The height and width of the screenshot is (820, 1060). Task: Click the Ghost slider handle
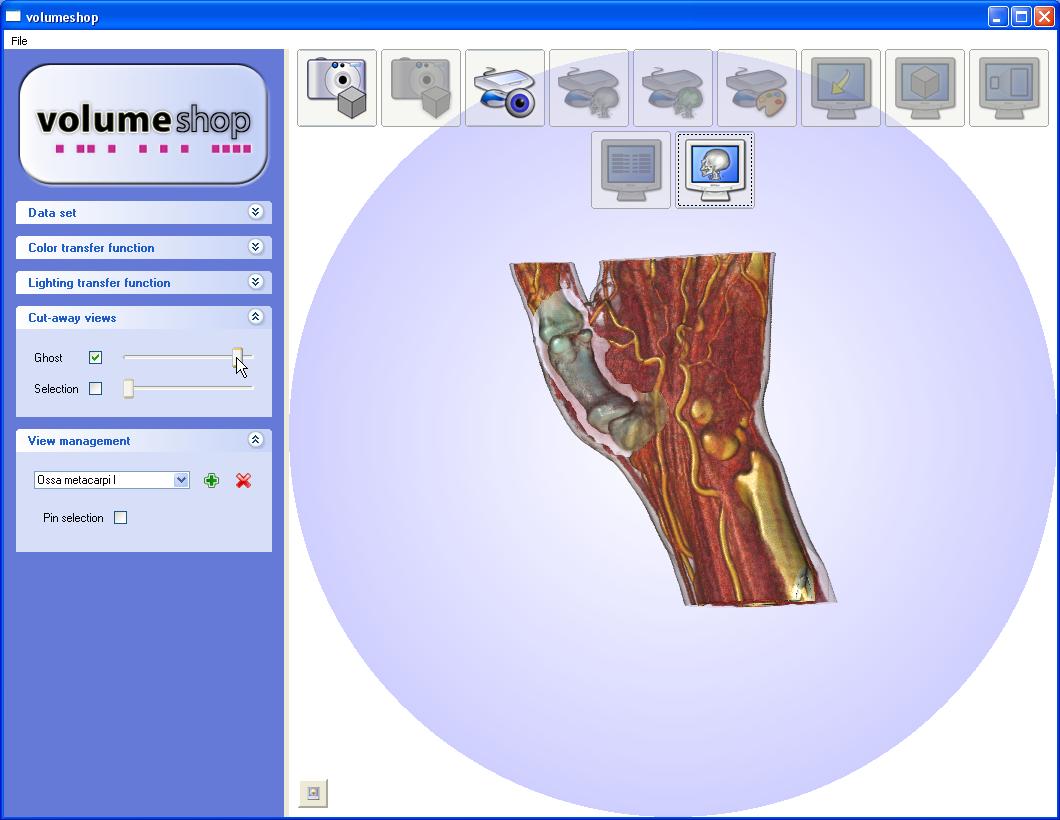(x=237, y=357)
